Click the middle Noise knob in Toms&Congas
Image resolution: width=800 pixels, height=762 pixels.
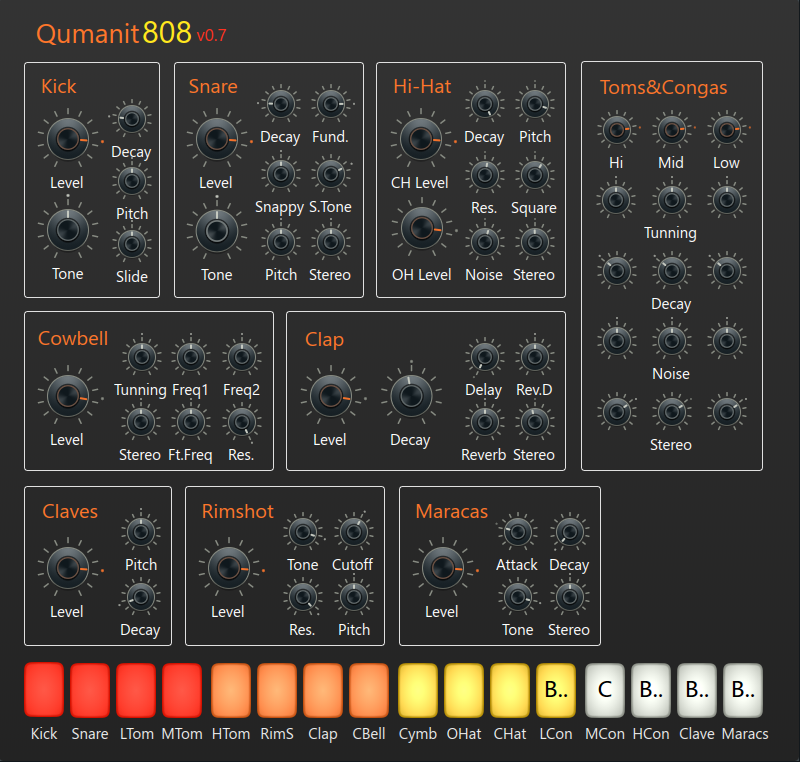pos(671,341)
